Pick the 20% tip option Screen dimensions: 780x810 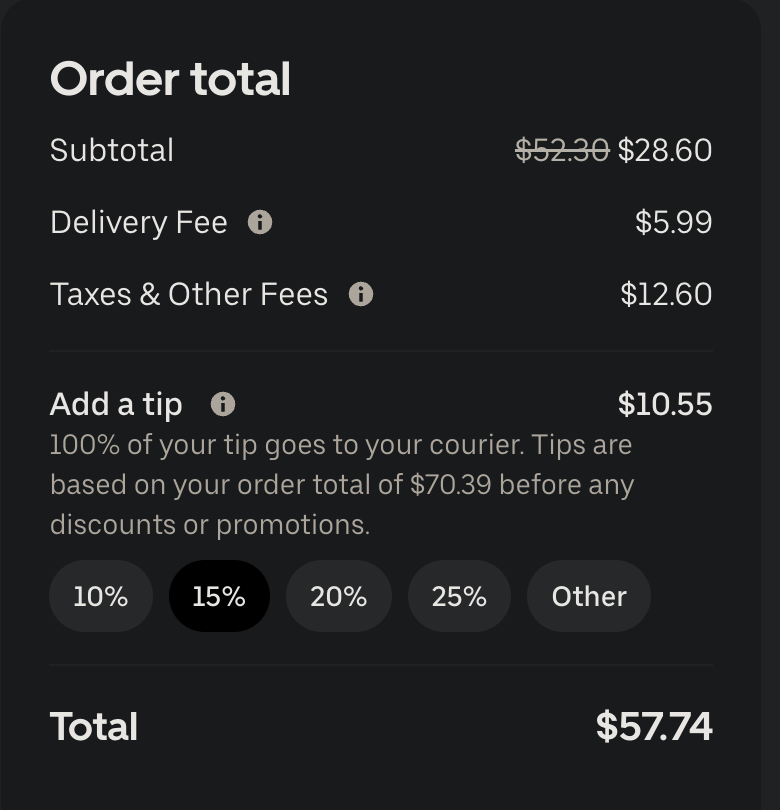click(339, 596)
